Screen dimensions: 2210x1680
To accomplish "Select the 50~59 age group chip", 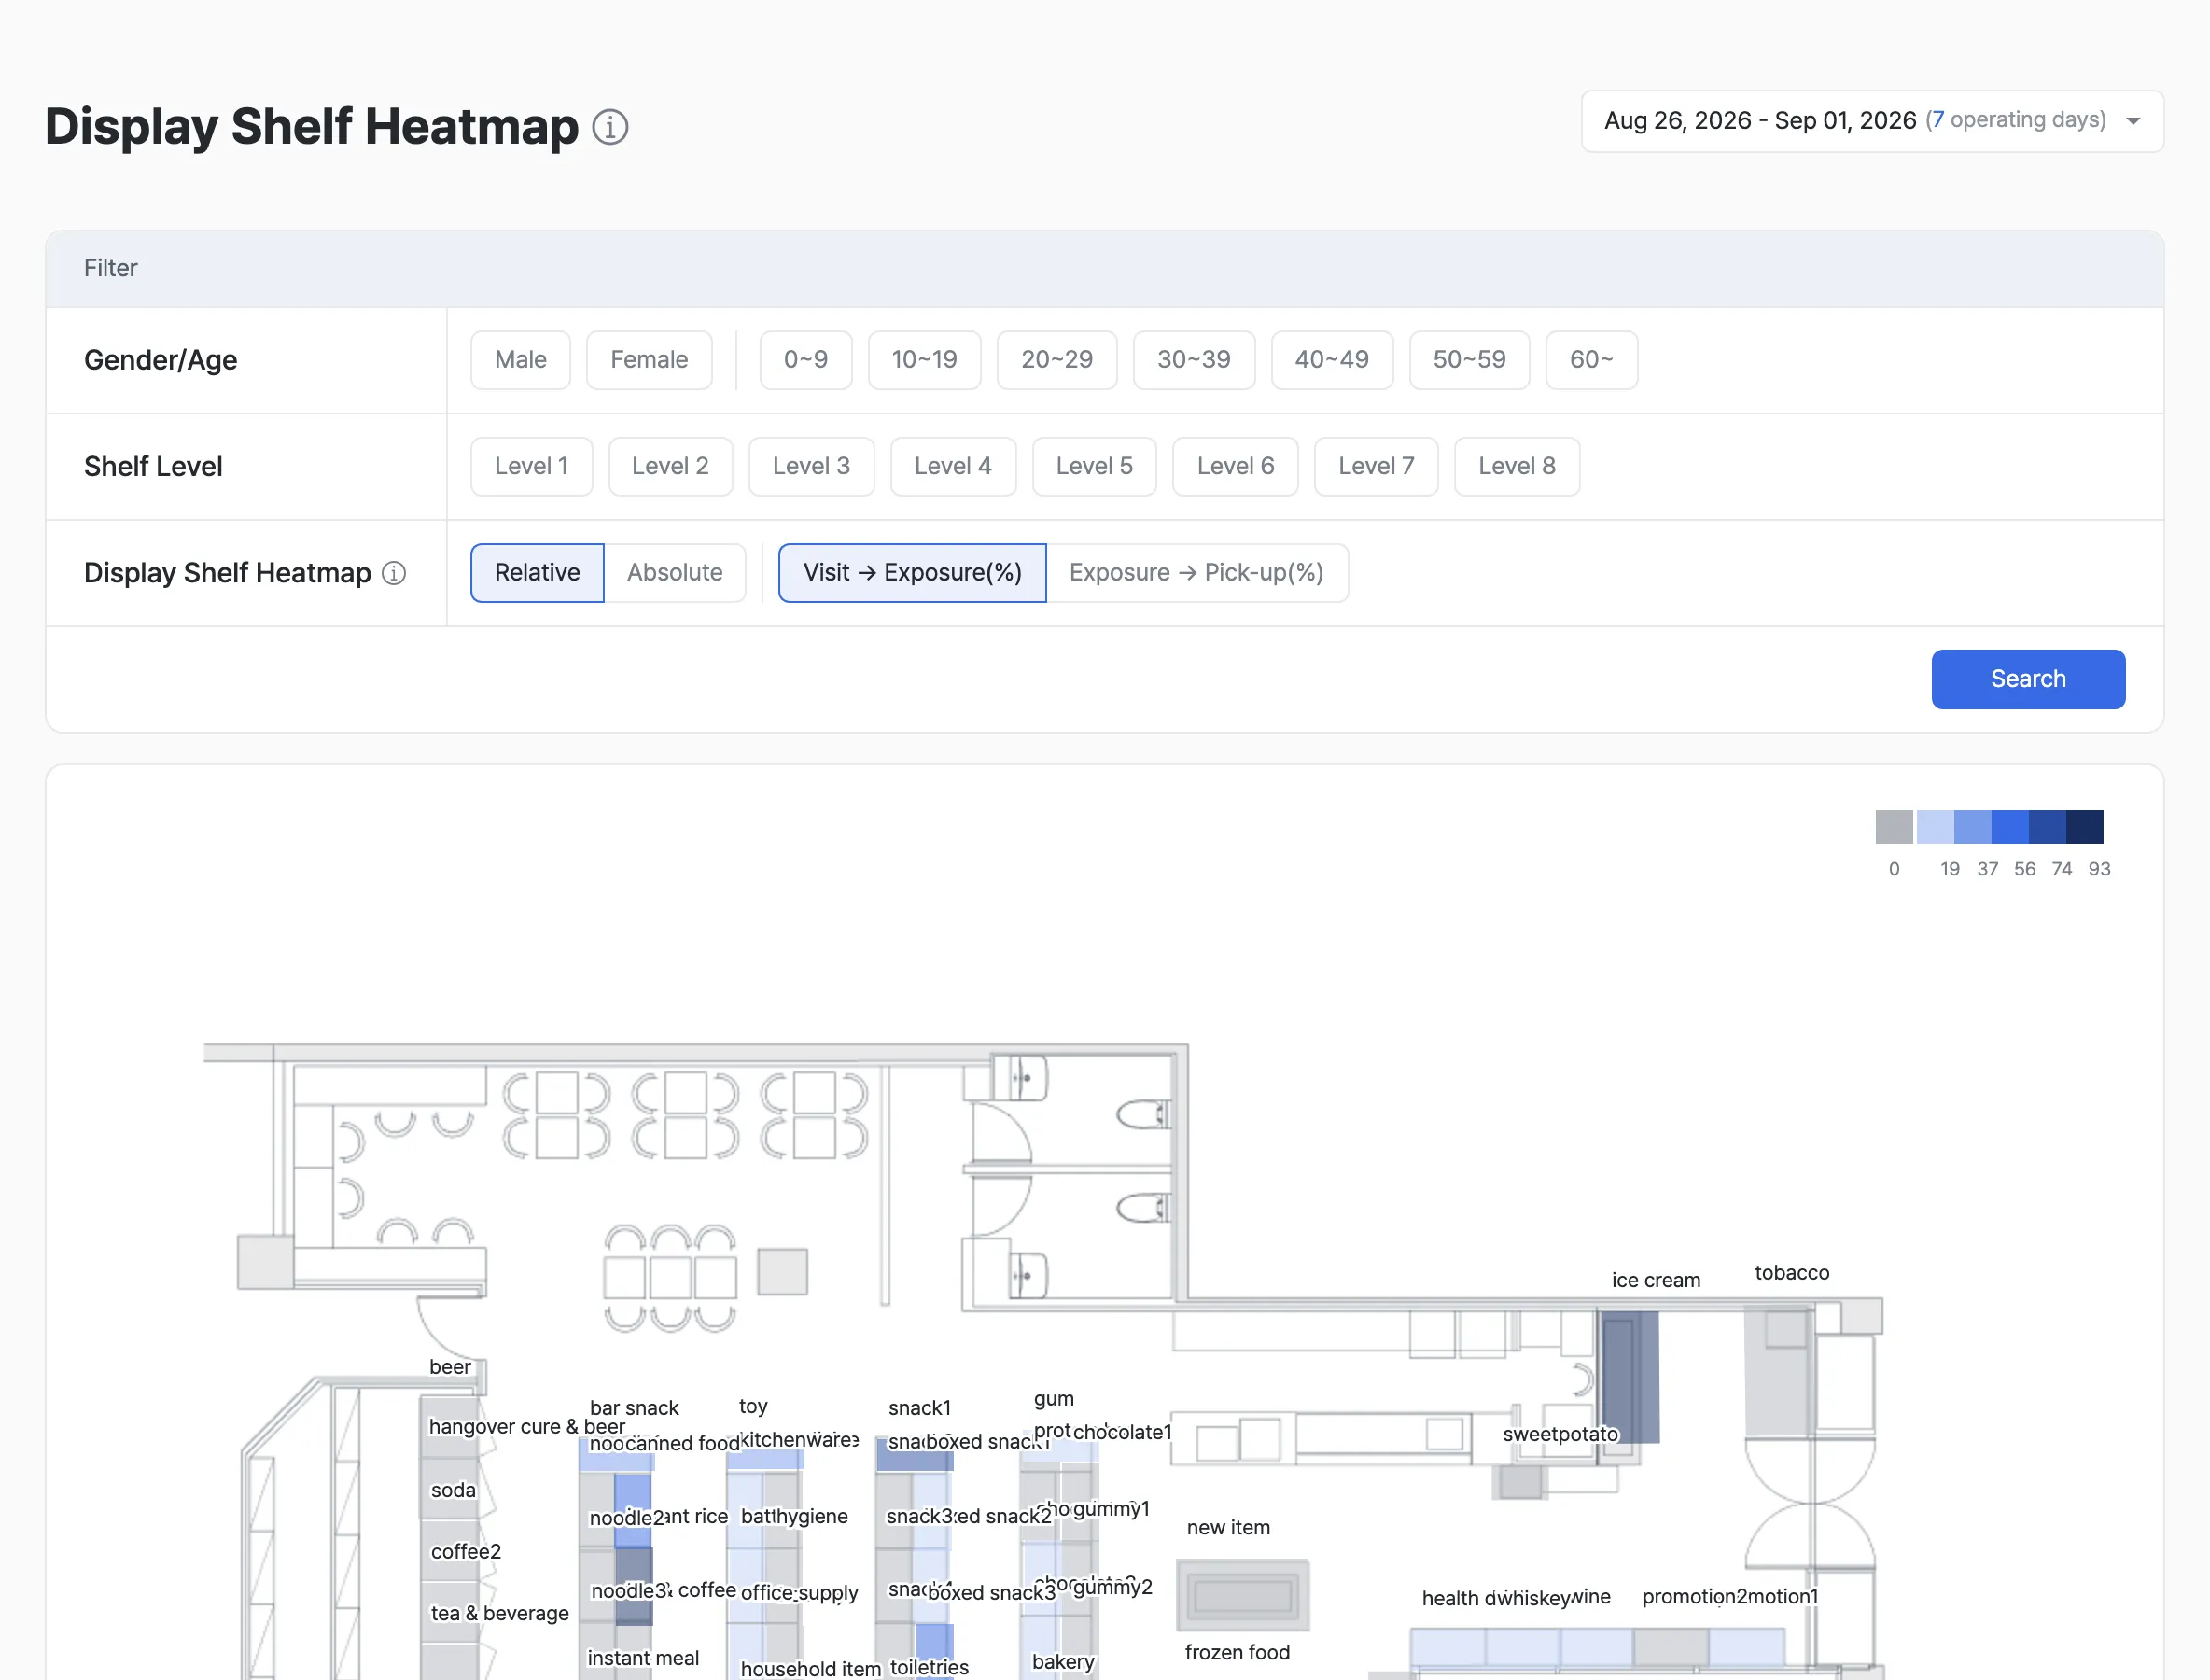I will click(1469, 360).
